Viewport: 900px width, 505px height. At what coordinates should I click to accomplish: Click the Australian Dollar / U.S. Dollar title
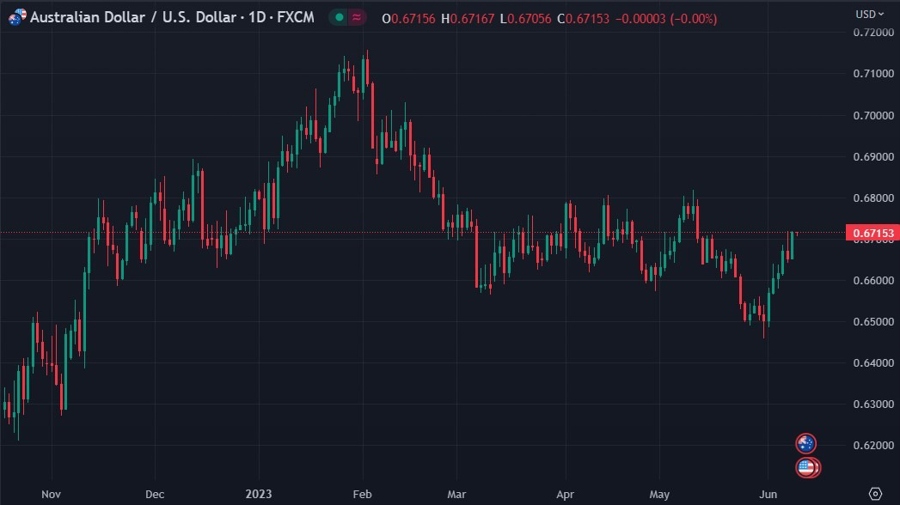[x=133, y=17]
